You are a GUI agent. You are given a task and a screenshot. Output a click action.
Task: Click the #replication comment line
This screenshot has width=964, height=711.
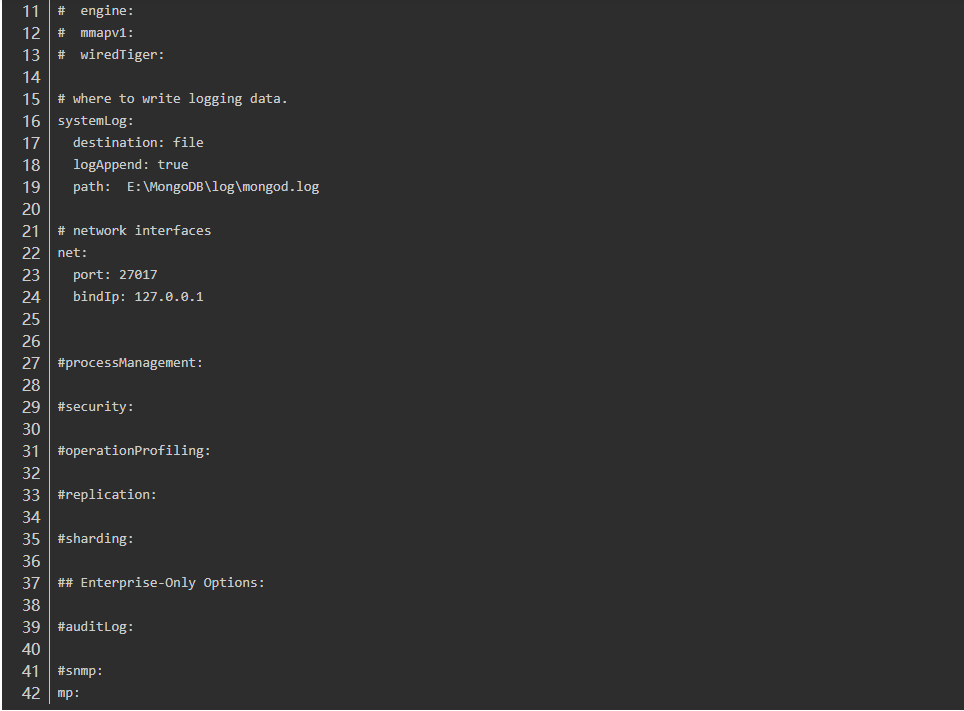pyautogui.click(x=107, y=495)
